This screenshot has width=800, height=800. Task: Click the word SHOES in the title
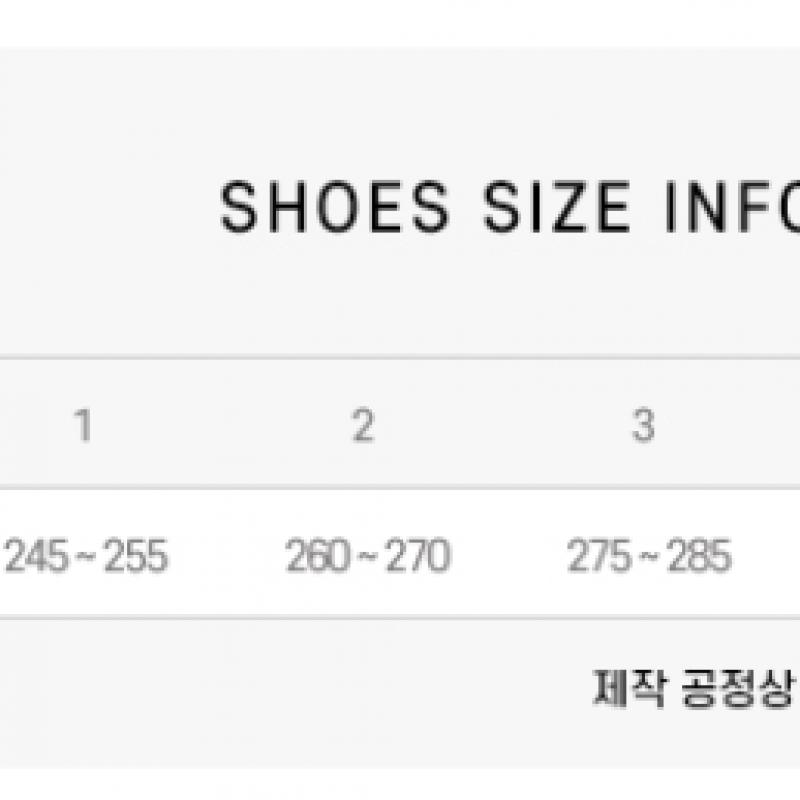click(335, 208)
